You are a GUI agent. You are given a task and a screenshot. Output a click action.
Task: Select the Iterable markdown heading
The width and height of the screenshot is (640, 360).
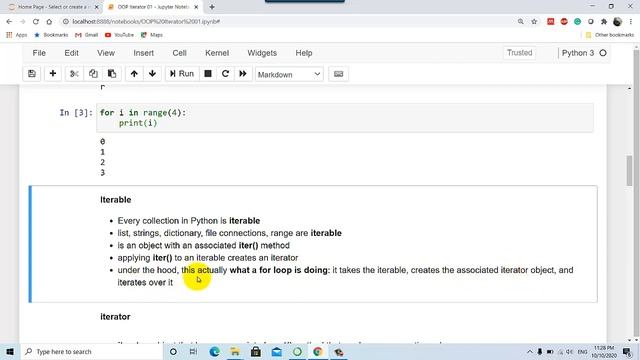point(116,200)
